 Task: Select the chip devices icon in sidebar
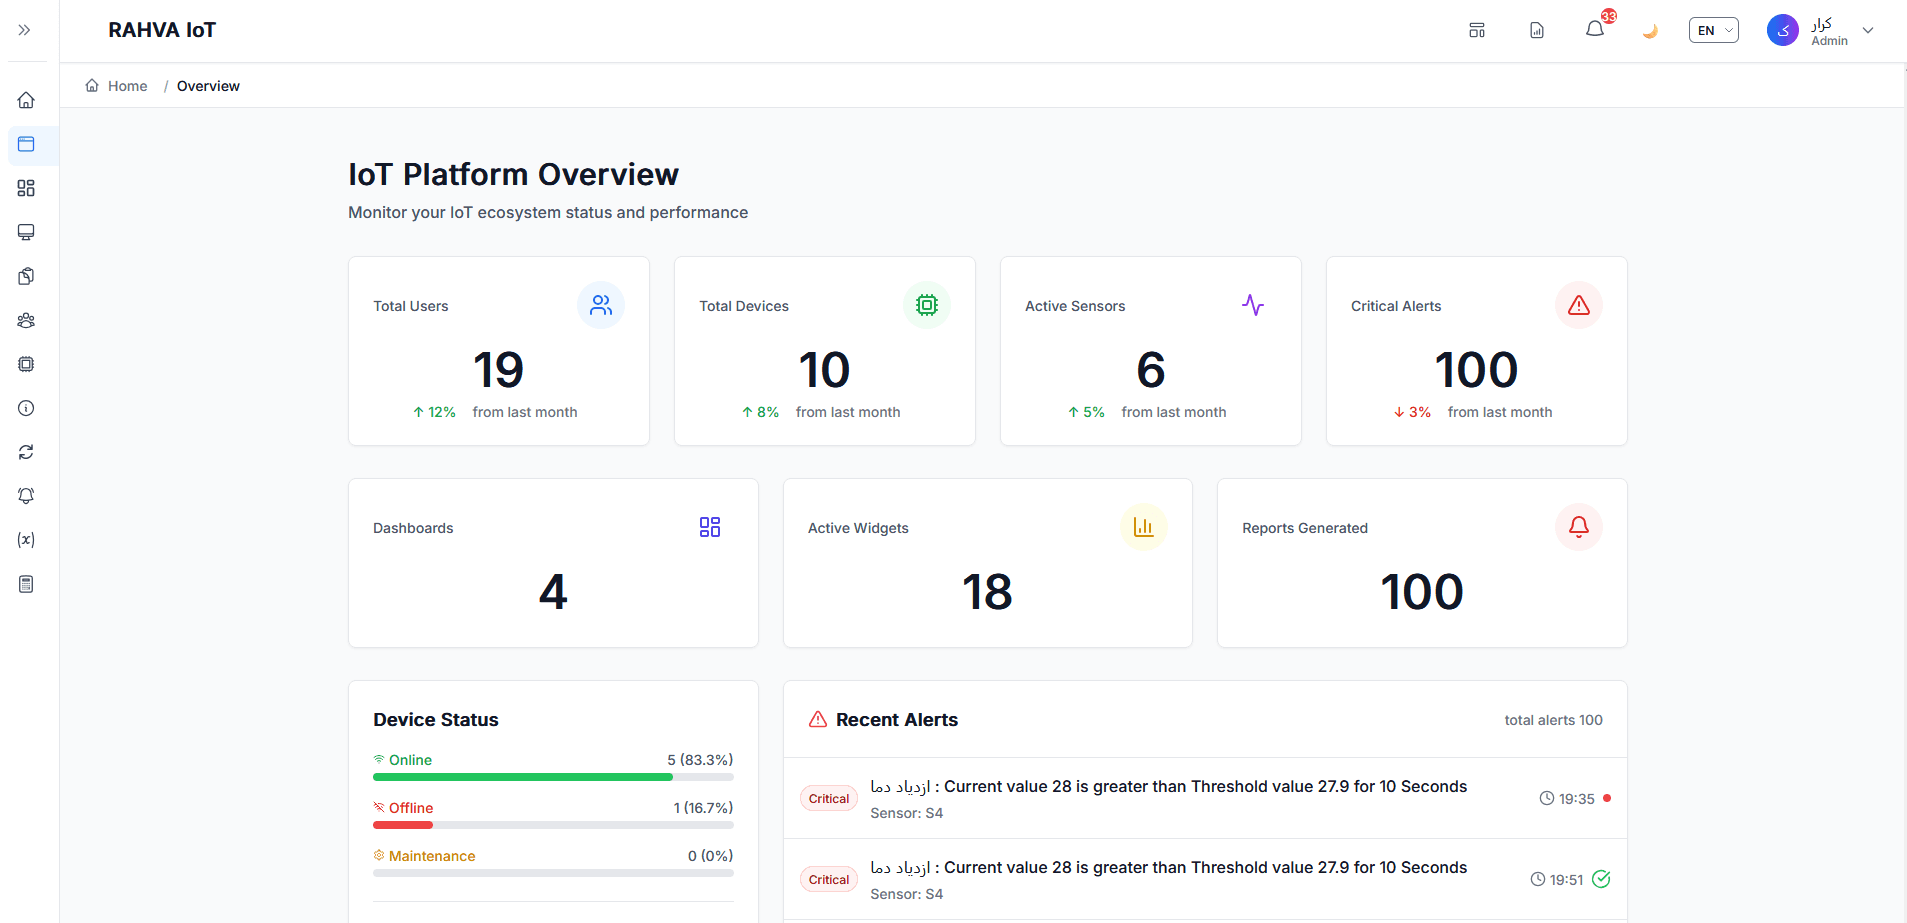pos(26,364)
